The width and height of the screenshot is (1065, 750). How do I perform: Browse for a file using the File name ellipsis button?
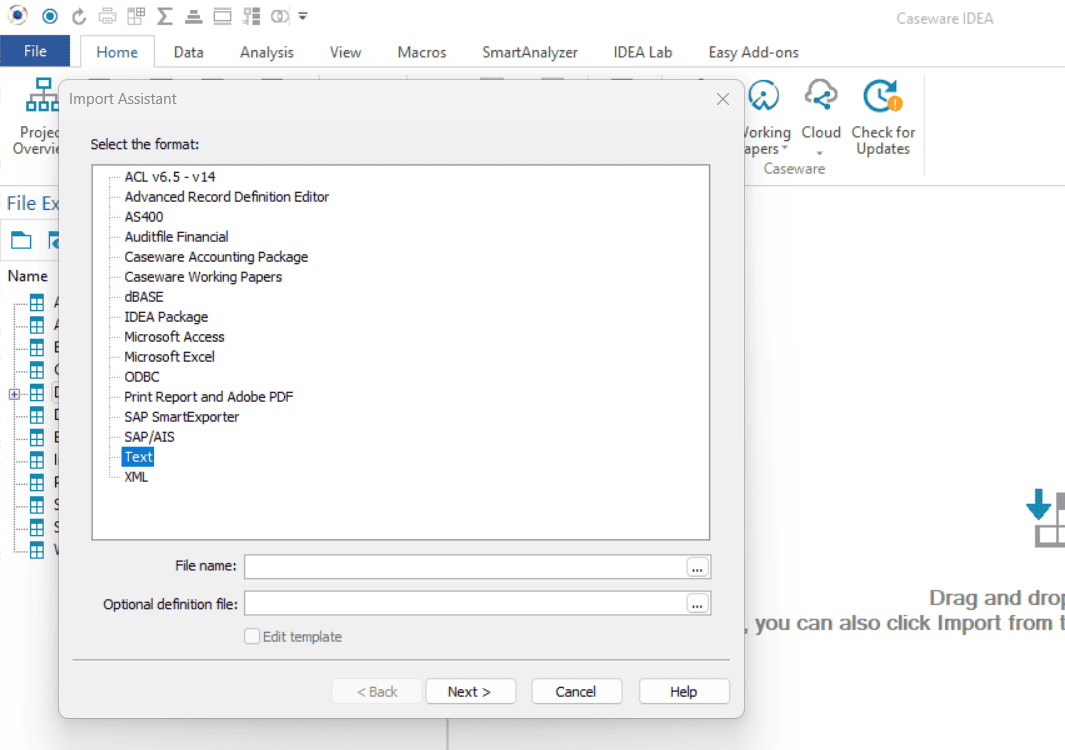[697, 567]
